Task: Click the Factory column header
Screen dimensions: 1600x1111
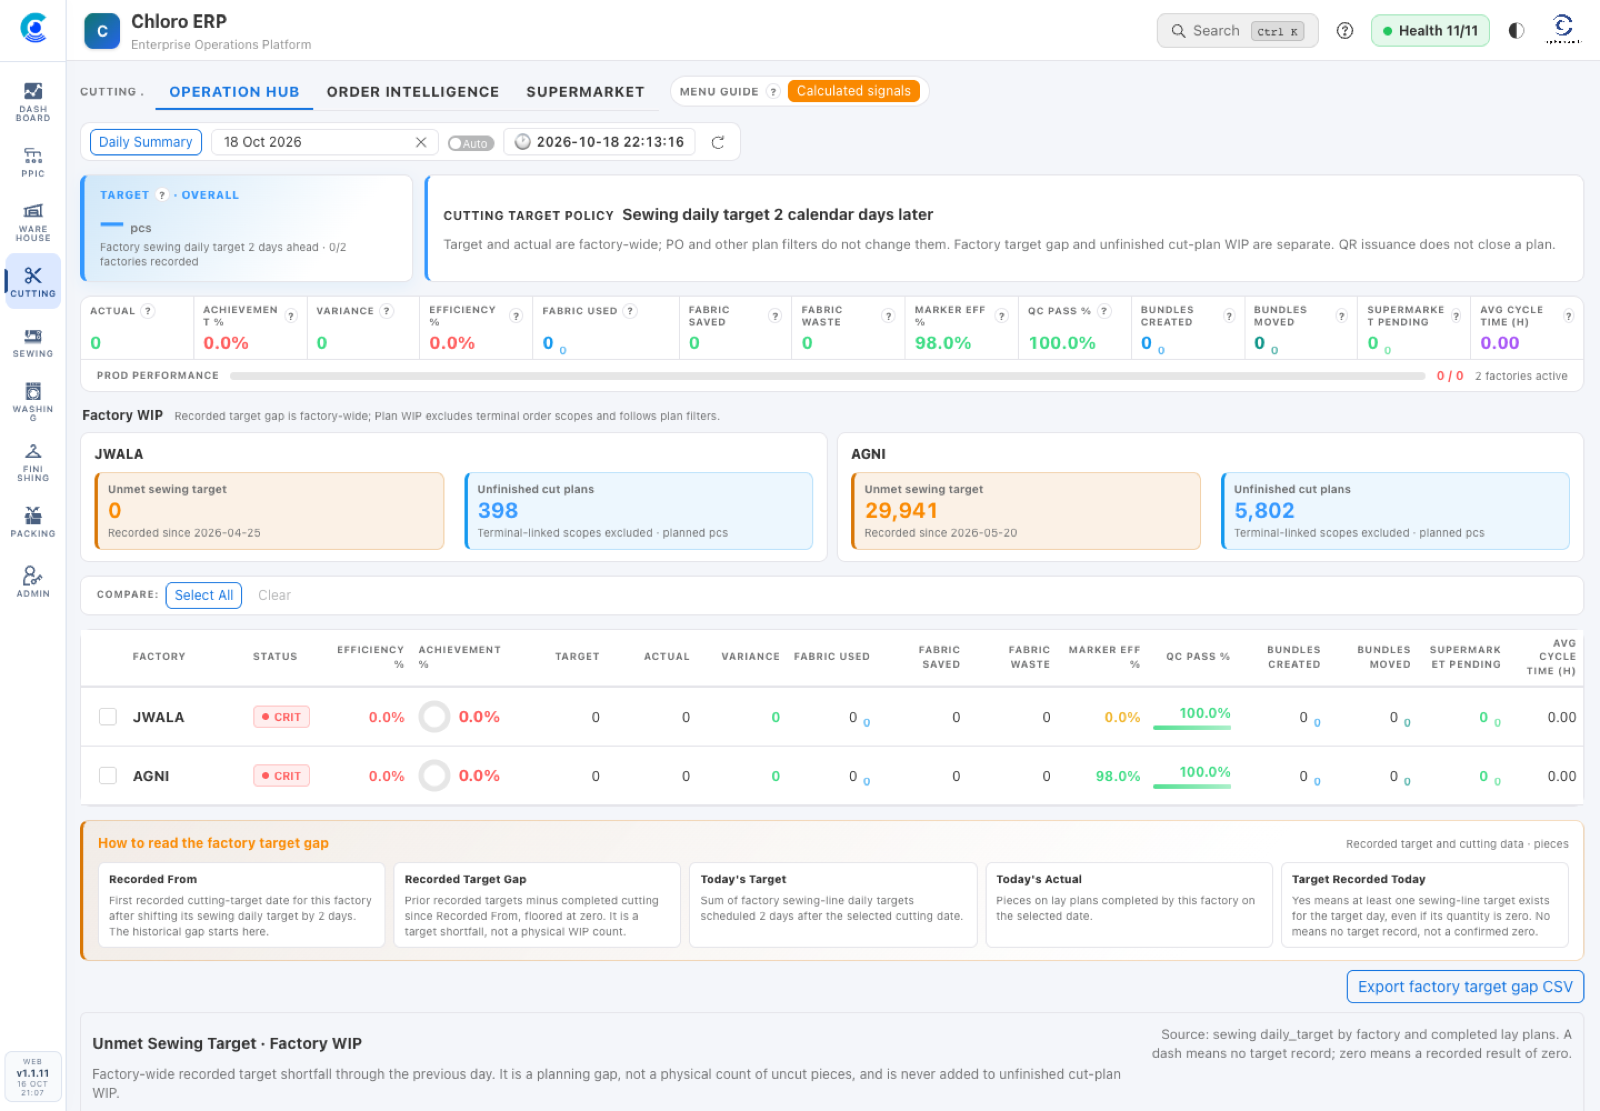Action: (159, 657)
